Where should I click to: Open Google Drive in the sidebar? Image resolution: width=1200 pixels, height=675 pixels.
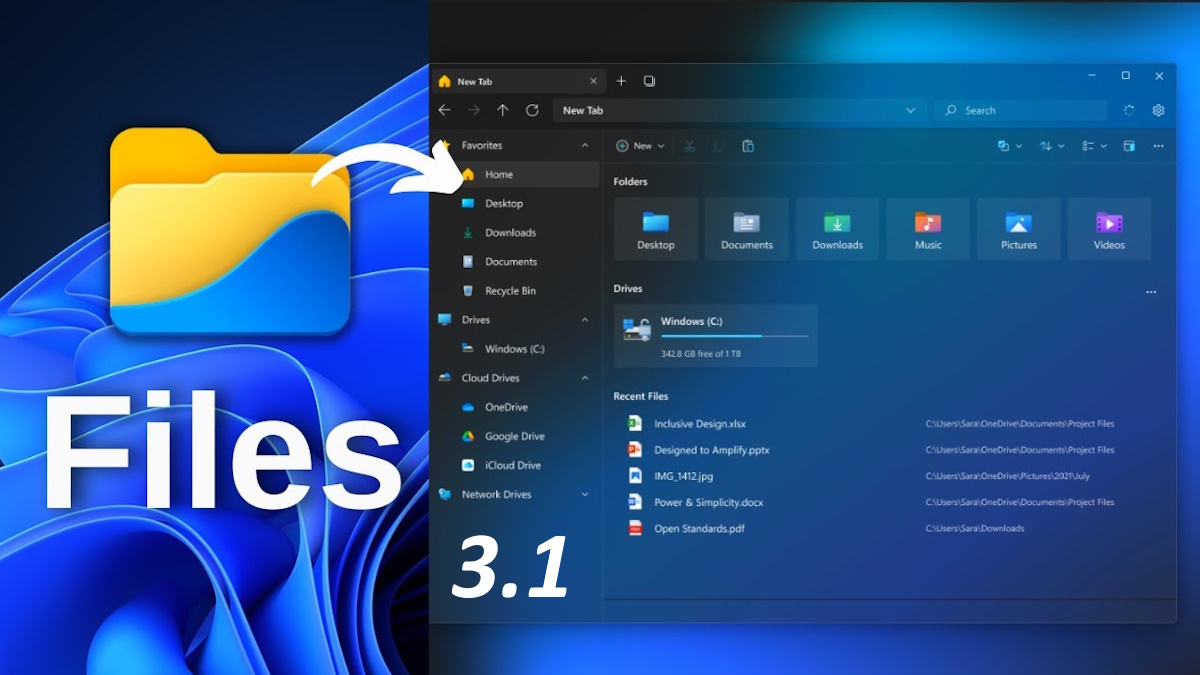point(516,436)
